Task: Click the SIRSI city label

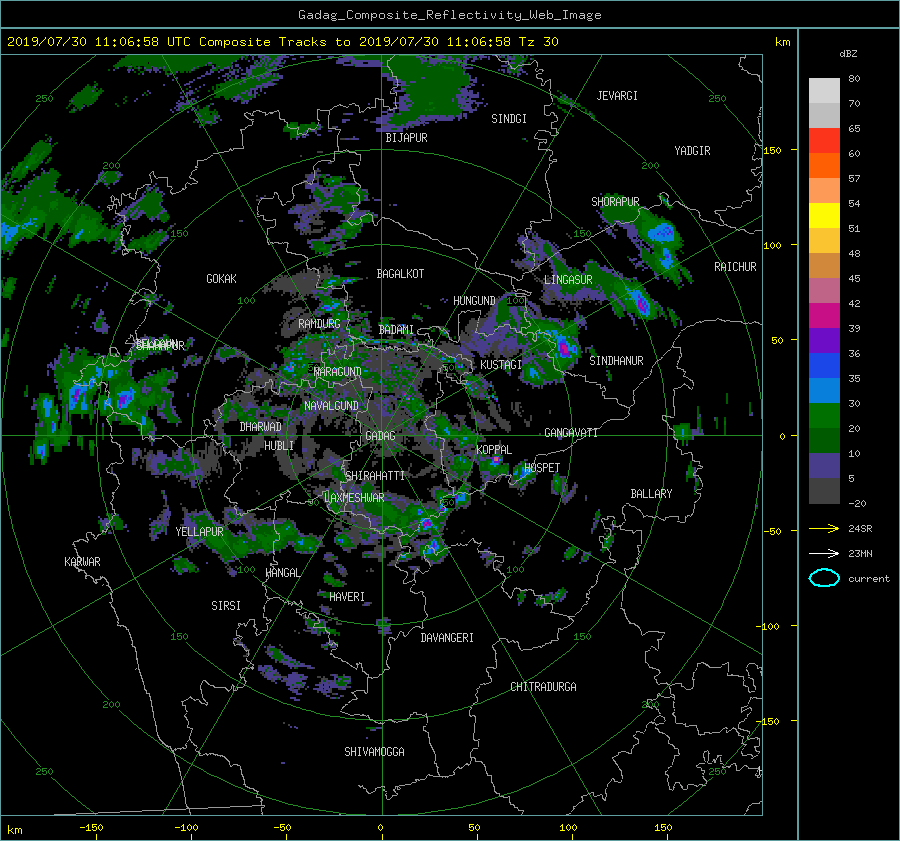Action: coord(226,606)
